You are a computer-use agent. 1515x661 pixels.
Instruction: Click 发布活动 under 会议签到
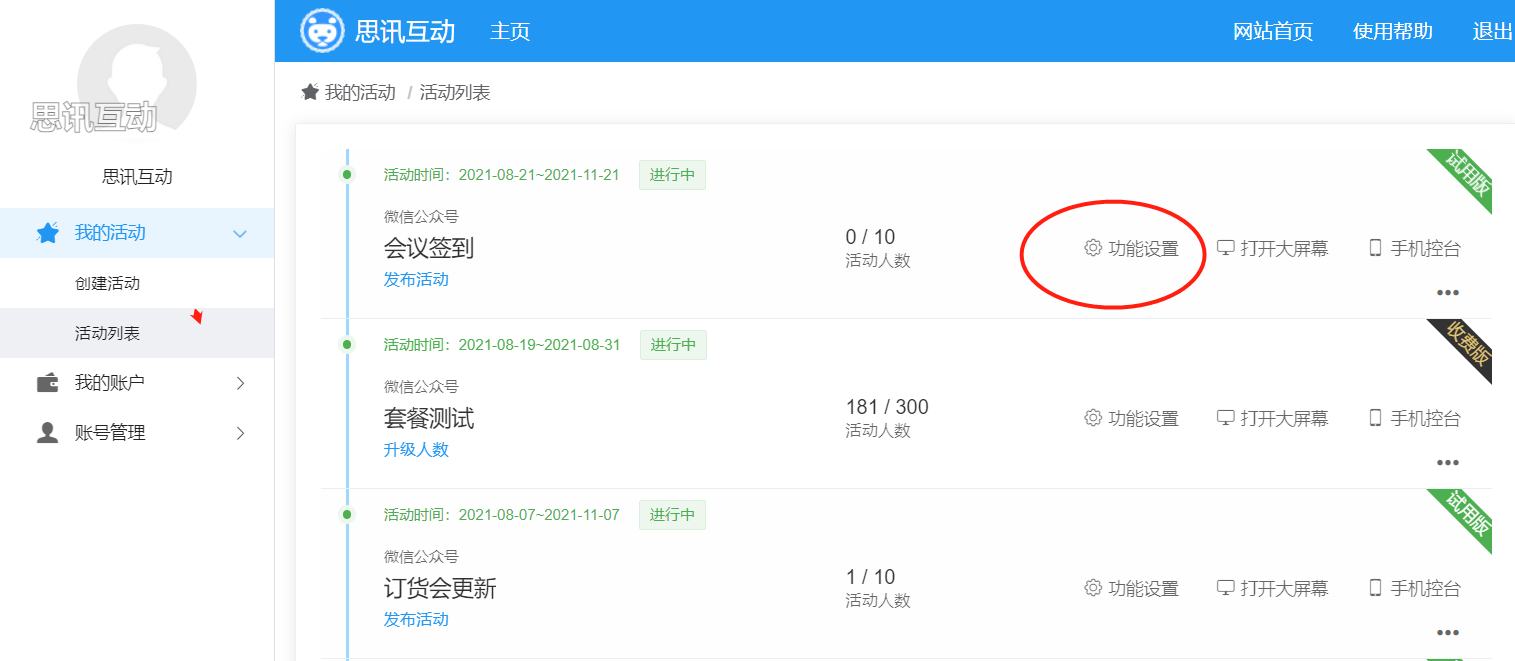coord(416,279)
